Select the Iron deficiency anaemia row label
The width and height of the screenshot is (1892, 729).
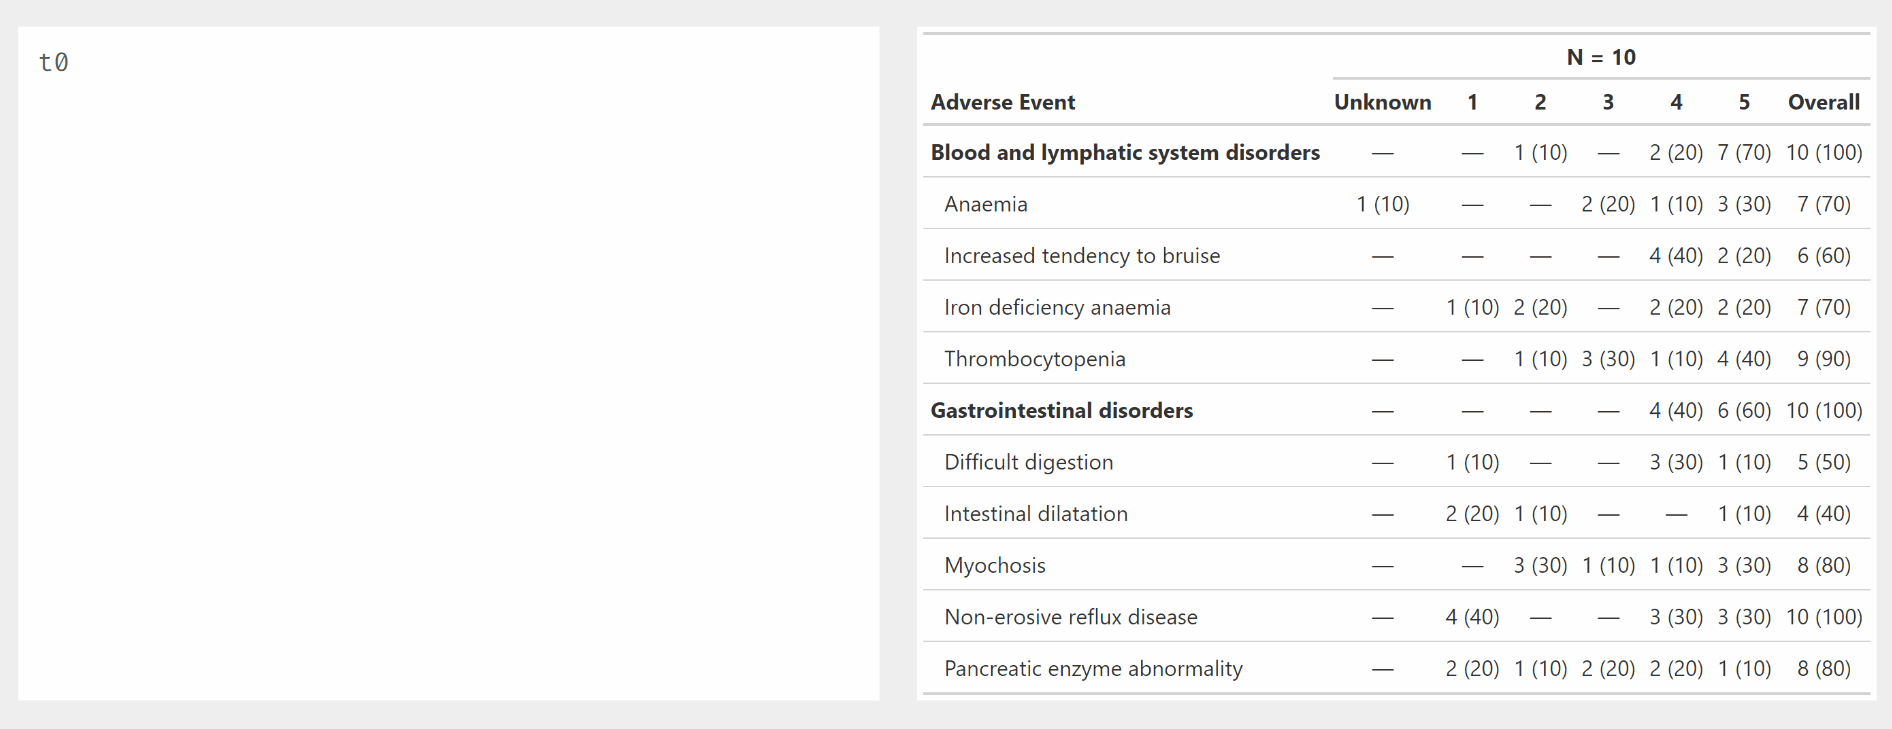(1056, 308)
